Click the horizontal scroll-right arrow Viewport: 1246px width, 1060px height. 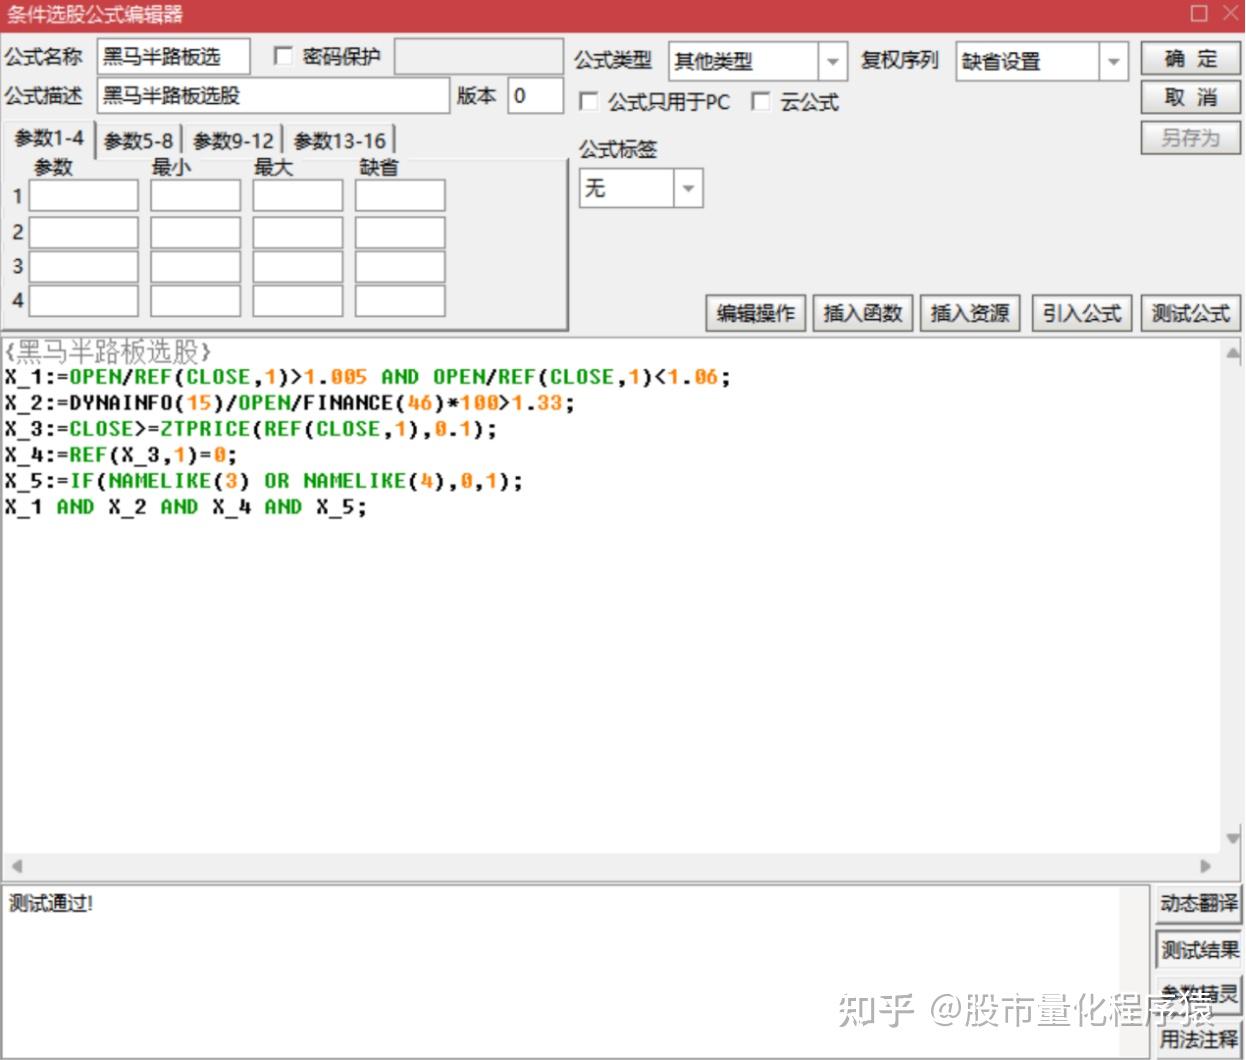click(x=1206, y=866)
